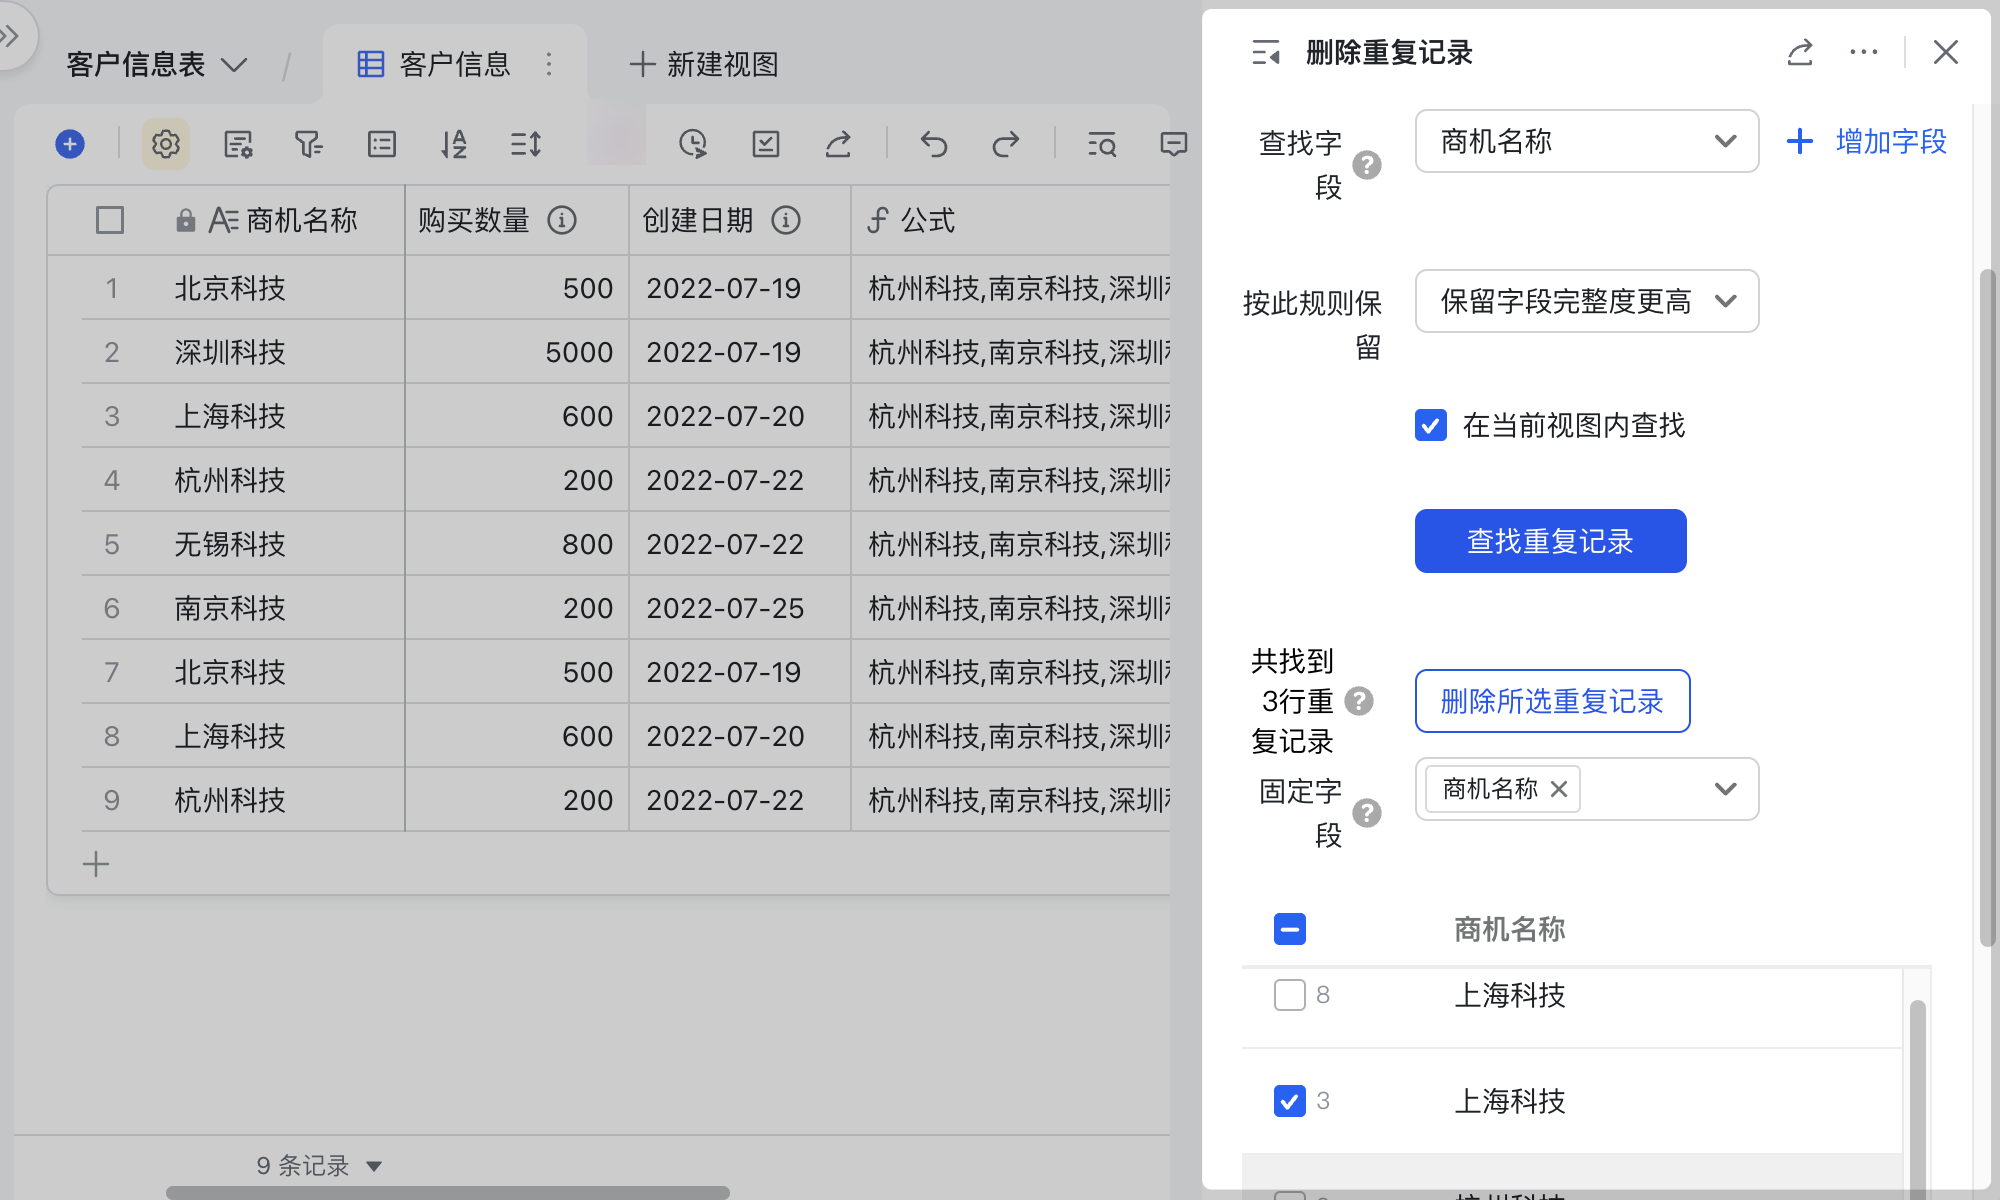
Task: Open the filter tool
Action: tap(309, 144)
